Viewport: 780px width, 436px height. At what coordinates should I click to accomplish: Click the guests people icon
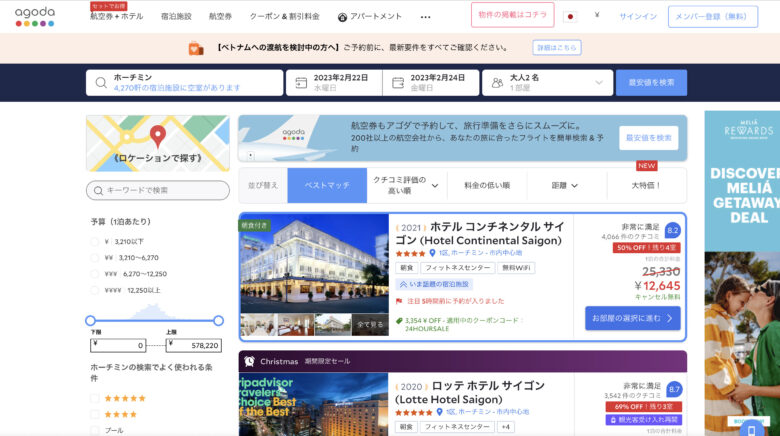(x=497, y=83)
